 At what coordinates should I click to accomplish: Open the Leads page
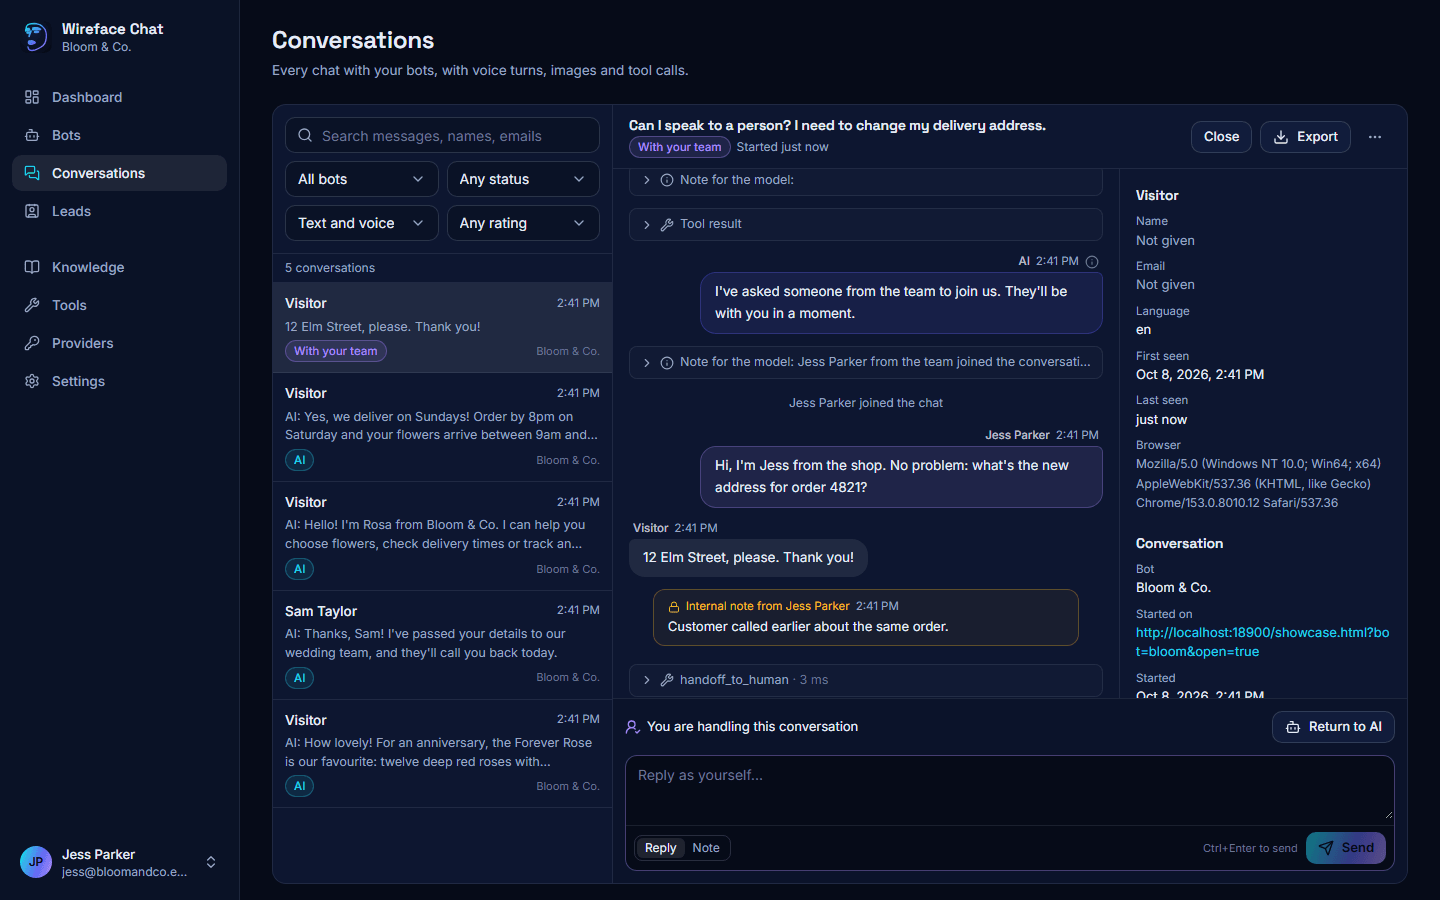tap(119, 211)
